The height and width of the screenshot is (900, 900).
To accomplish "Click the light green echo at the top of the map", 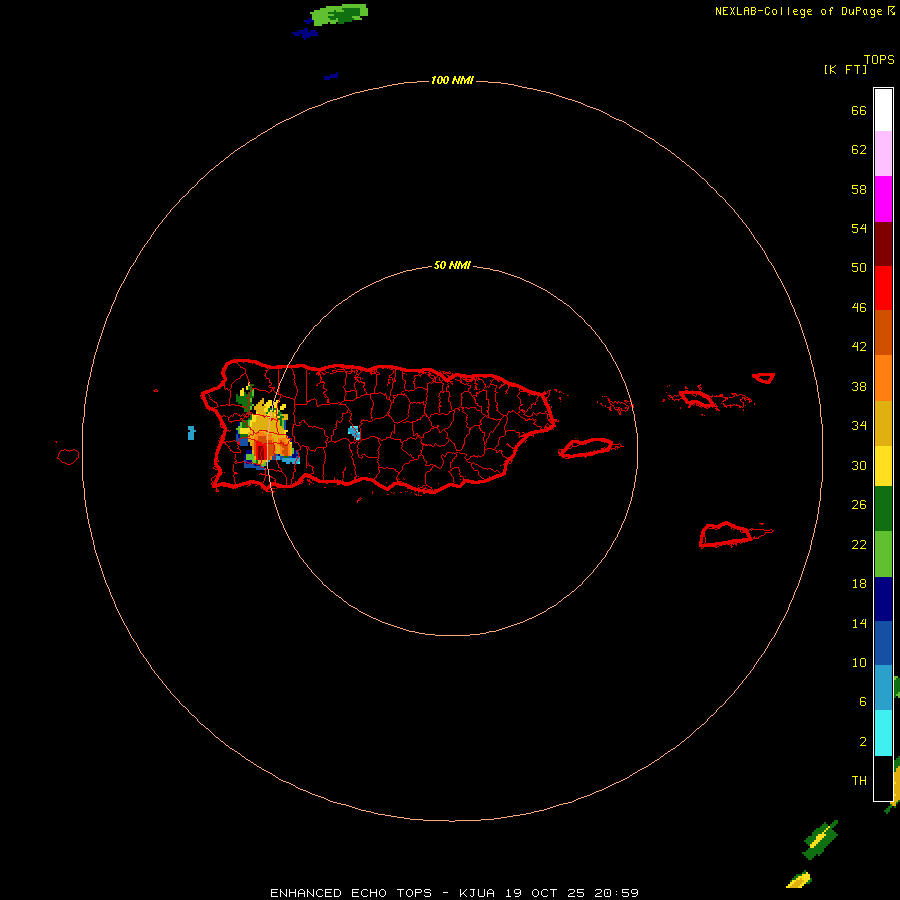I will click(x=339, y=14).
